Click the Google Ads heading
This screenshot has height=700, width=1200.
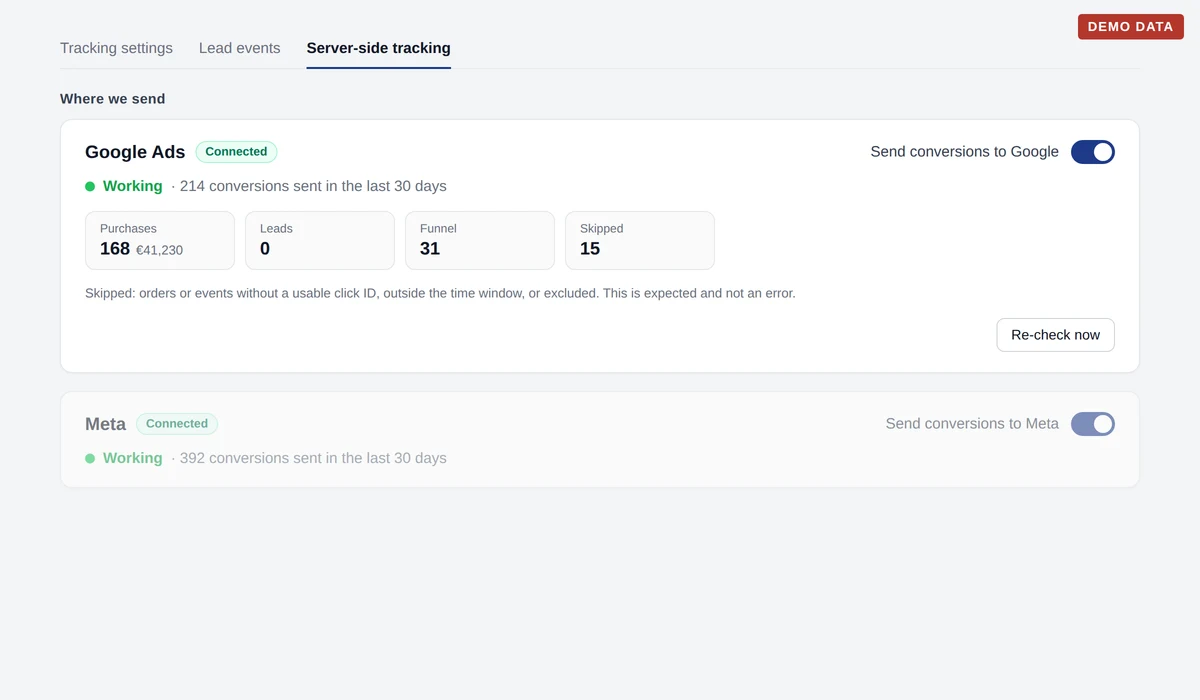(x=135, y=152)
